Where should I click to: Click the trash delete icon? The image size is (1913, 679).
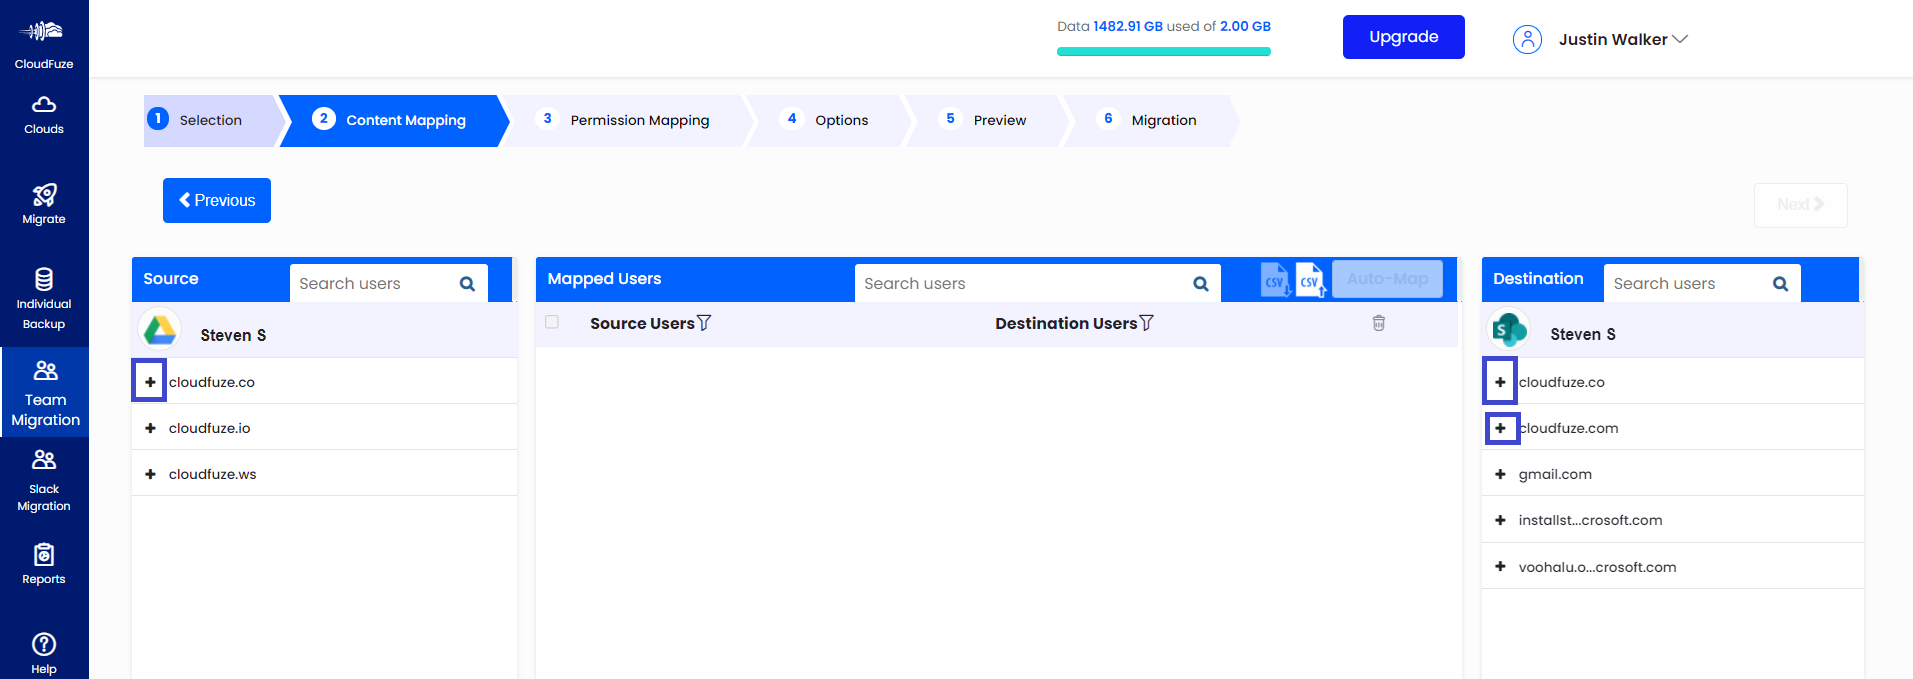point(1379,323)
